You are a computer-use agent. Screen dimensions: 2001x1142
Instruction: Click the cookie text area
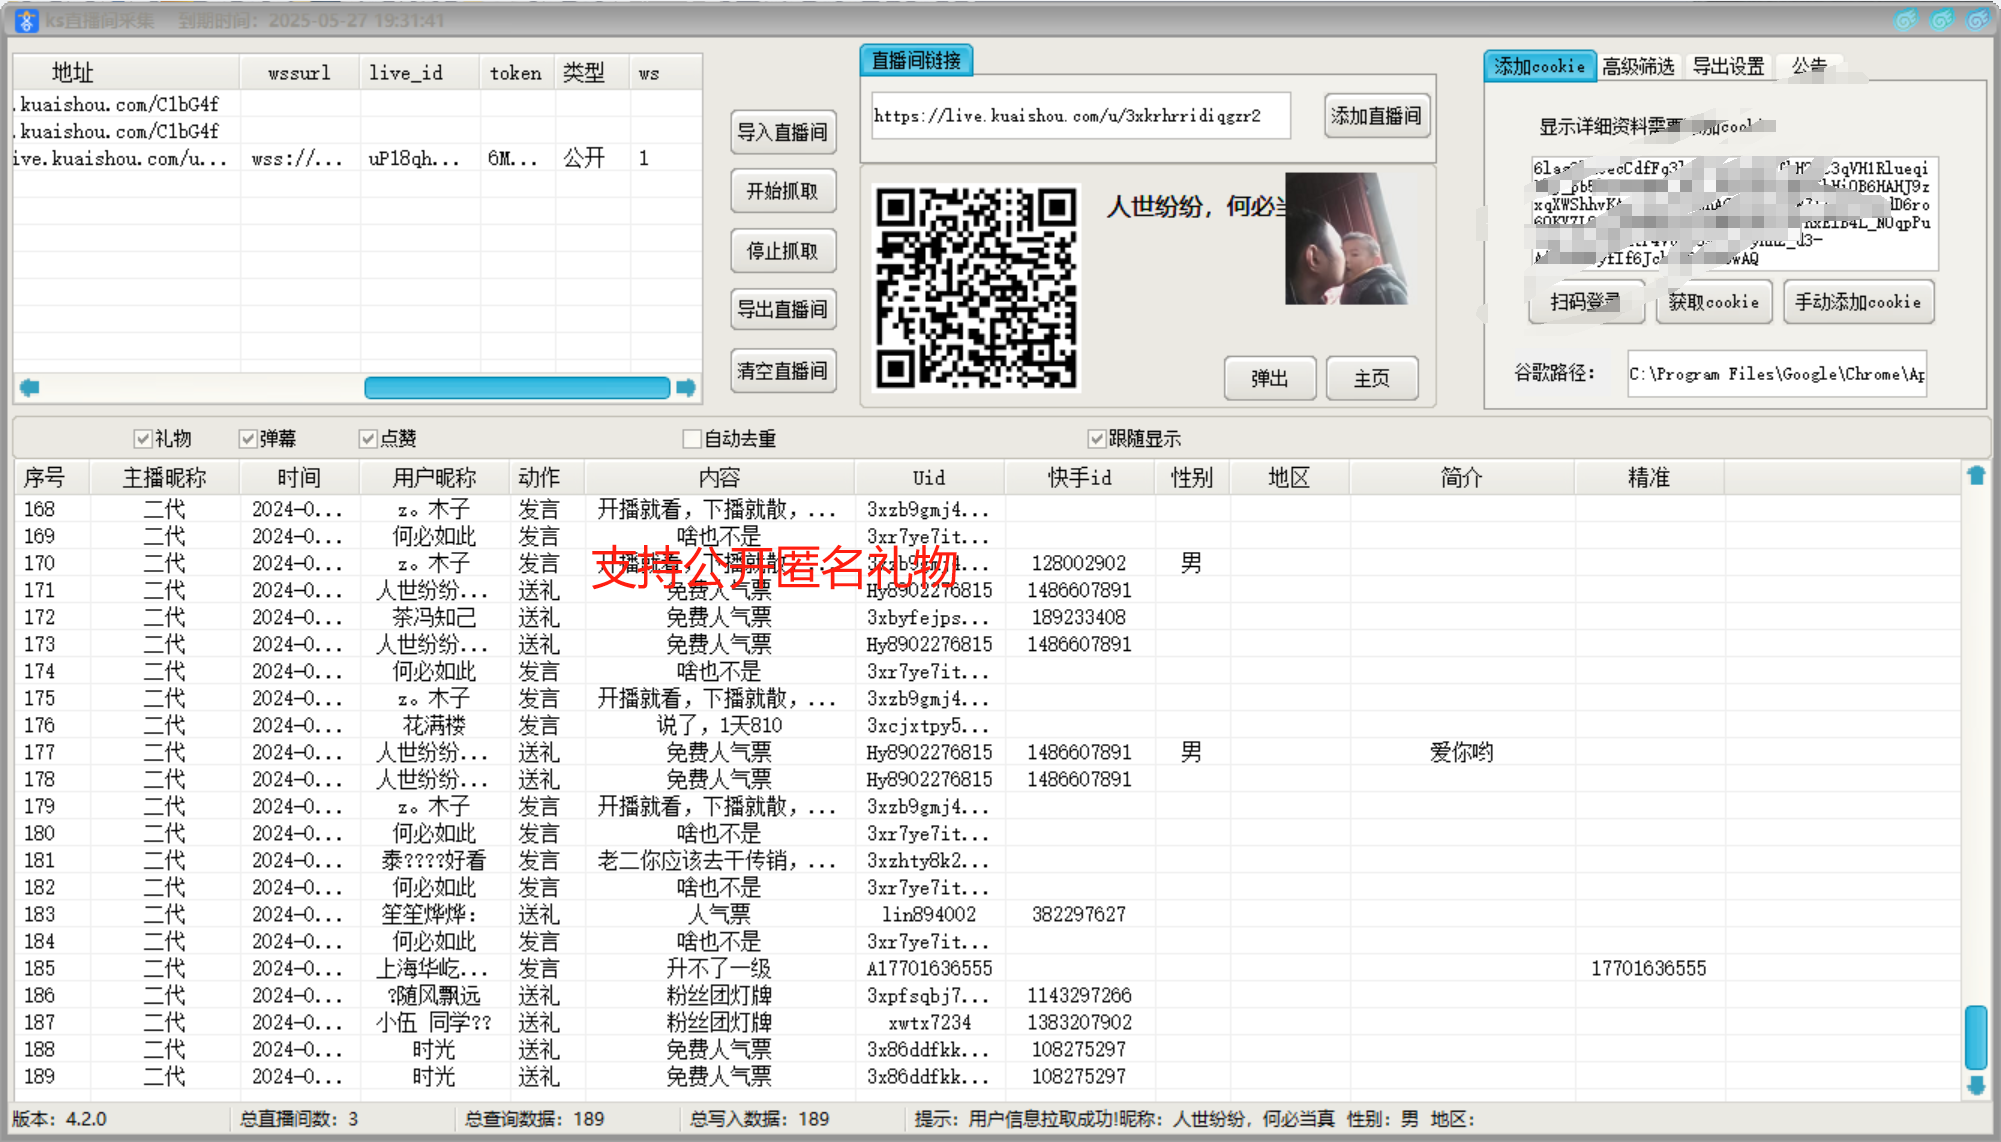tap(1734, 213)
